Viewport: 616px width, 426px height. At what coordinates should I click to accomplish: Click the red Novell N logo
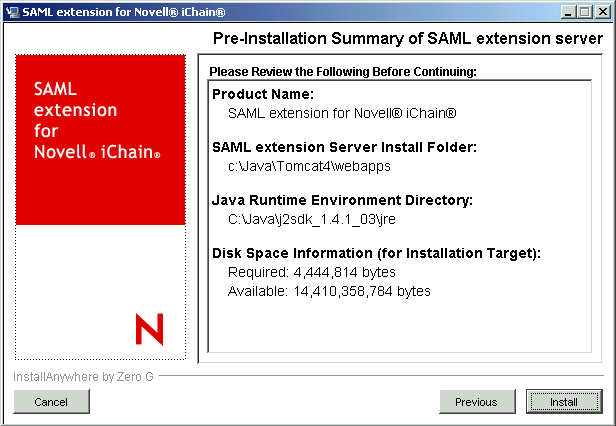(x=150, y=329)
